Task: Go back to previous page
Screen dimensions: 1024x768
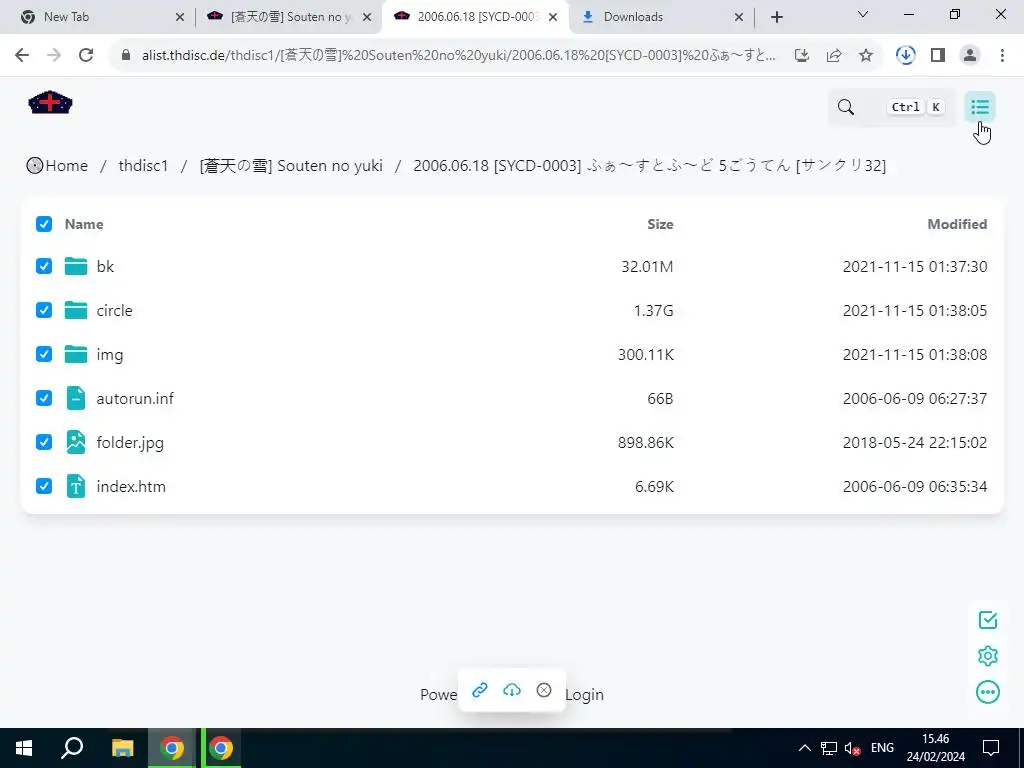Action: pos(22,55)
